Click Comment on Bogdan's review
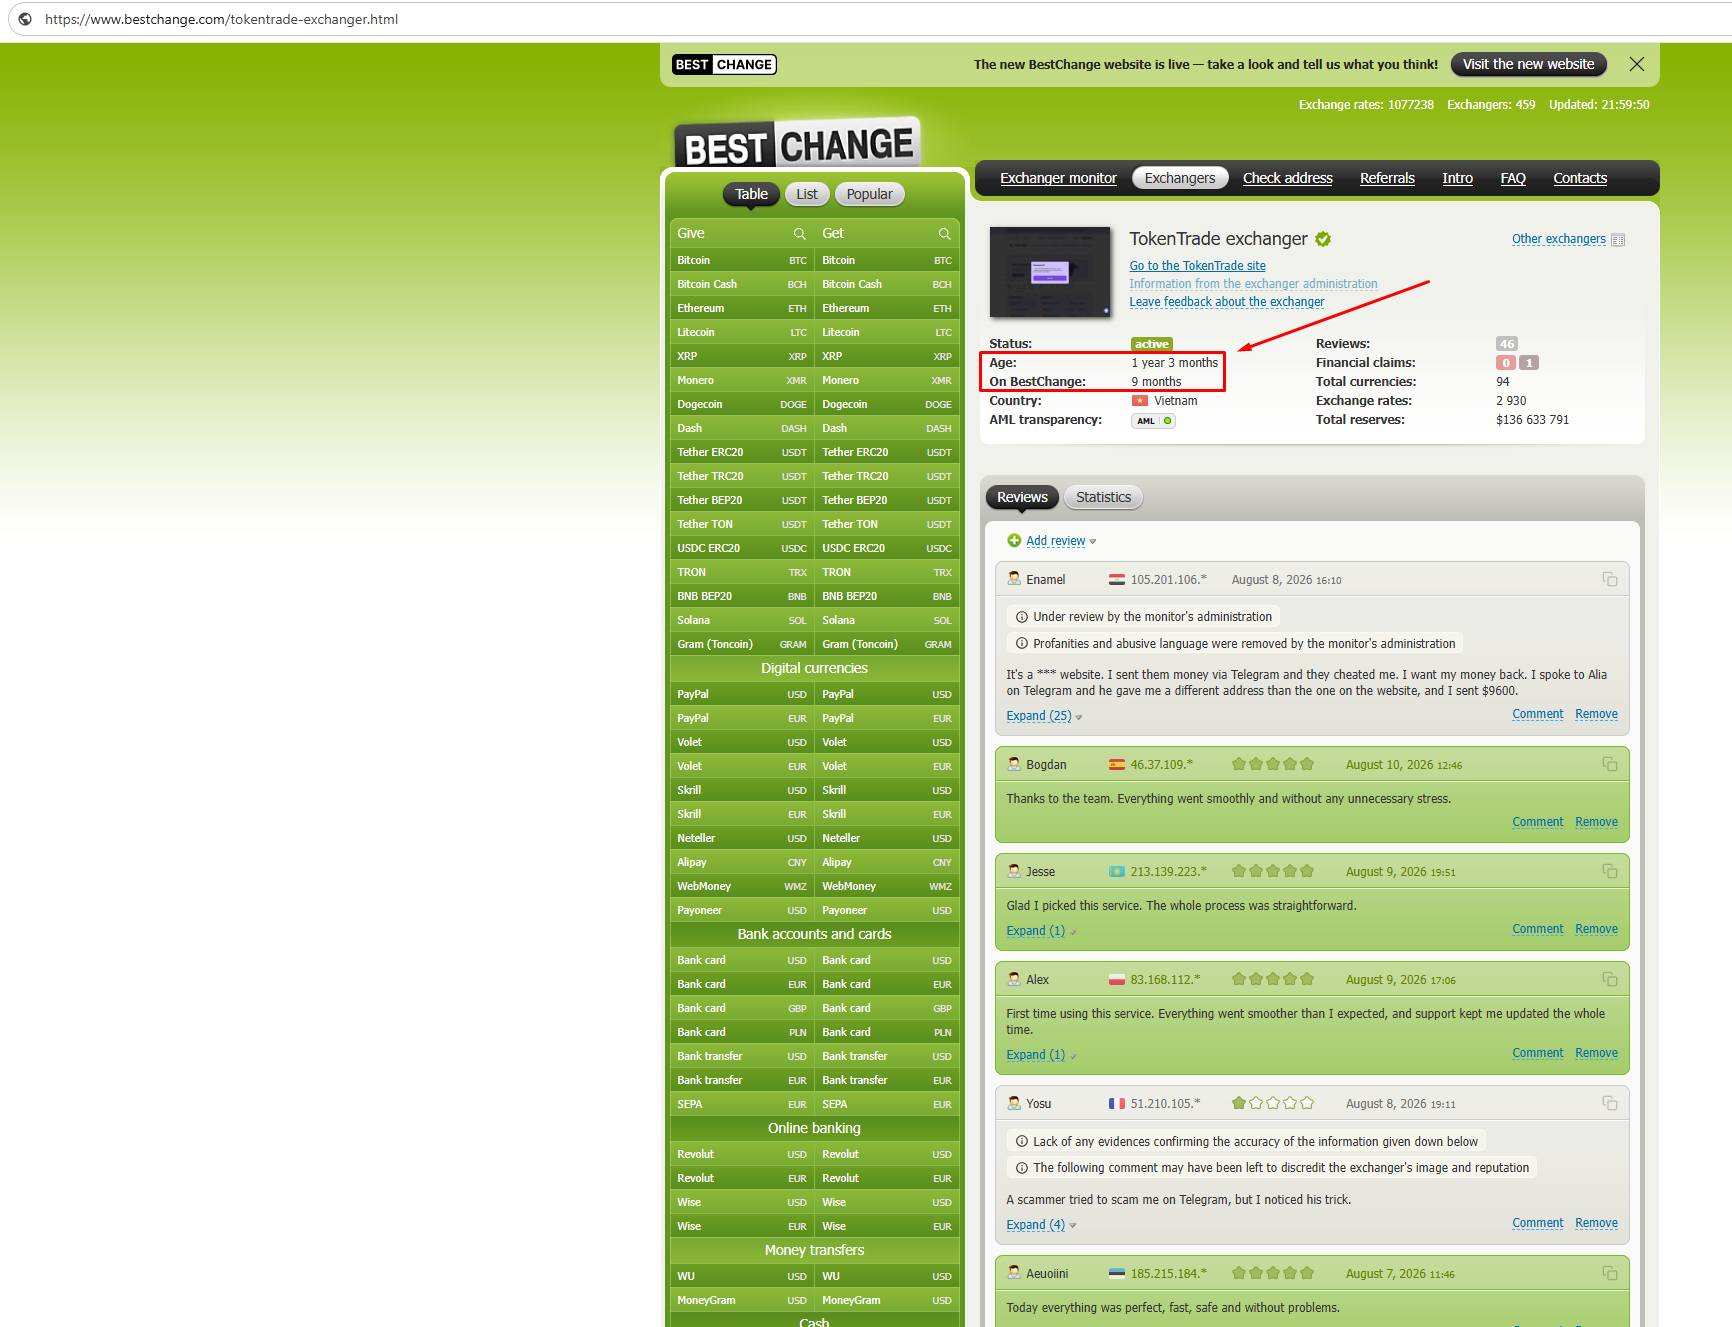 point(1537,822)
